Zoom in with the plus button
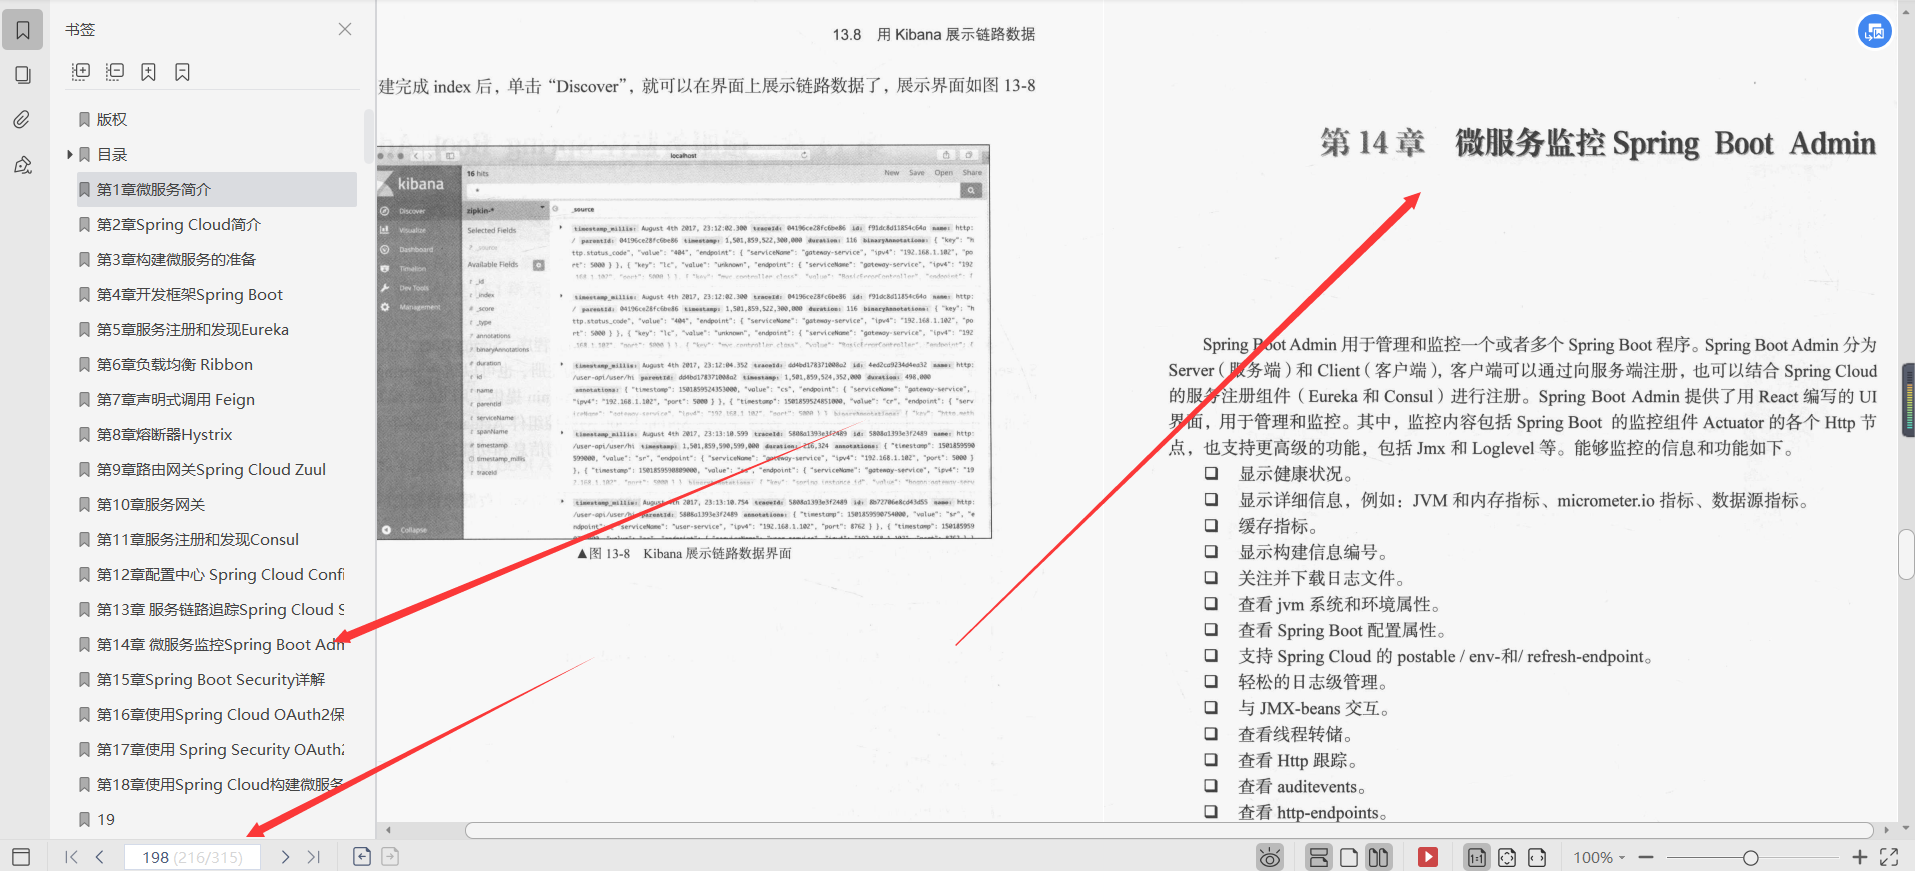1915x871 pixels. point(1860,857)
